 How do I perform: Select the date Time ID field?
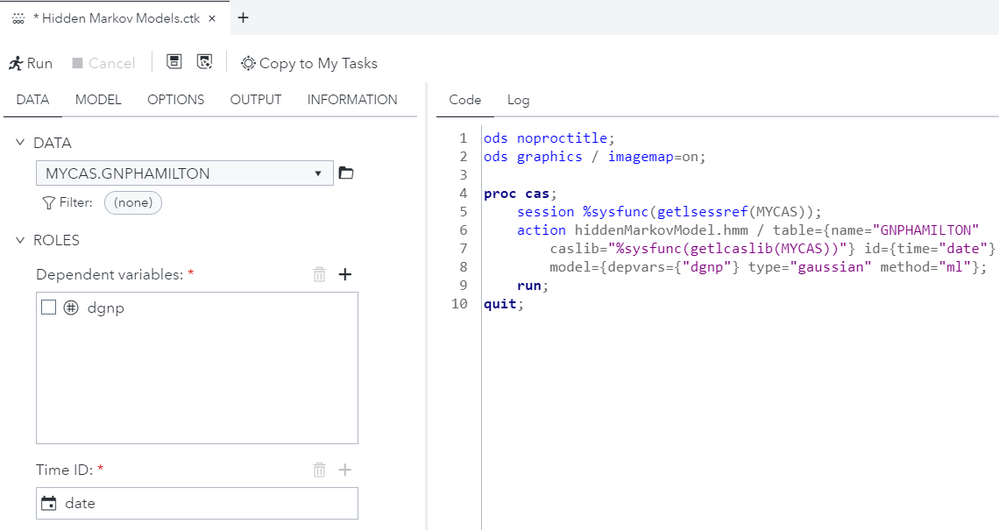coord(197,503)
